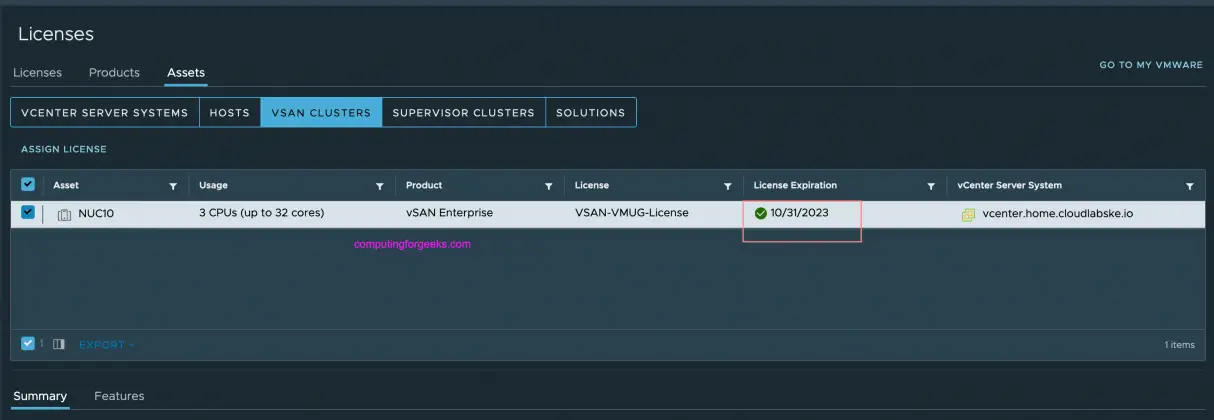The width and height of the screenshot is (1214, 420).
Task: Click the License Expiration filter icon
Action: pyautogui.click(x=931, y=186)
